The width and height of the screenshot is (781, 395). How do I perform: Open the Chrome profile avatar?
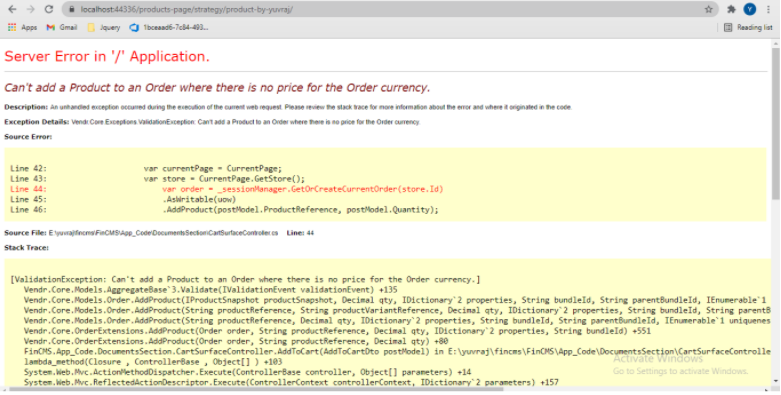(750, 9)
